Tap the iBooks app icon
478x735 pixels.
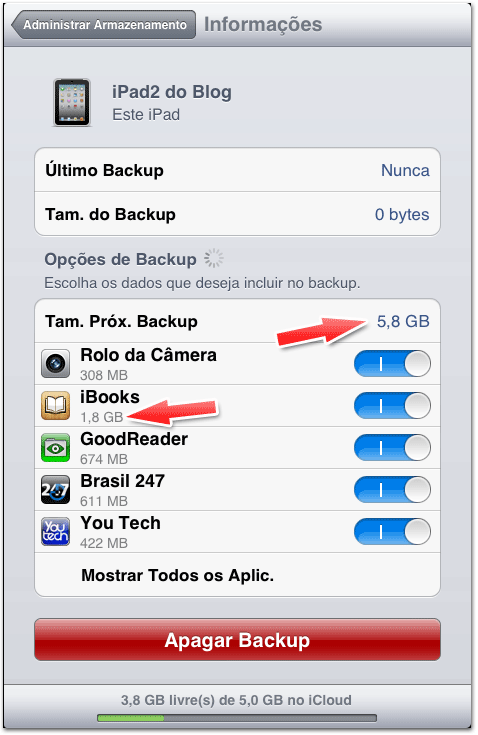(x=55, y=405)
